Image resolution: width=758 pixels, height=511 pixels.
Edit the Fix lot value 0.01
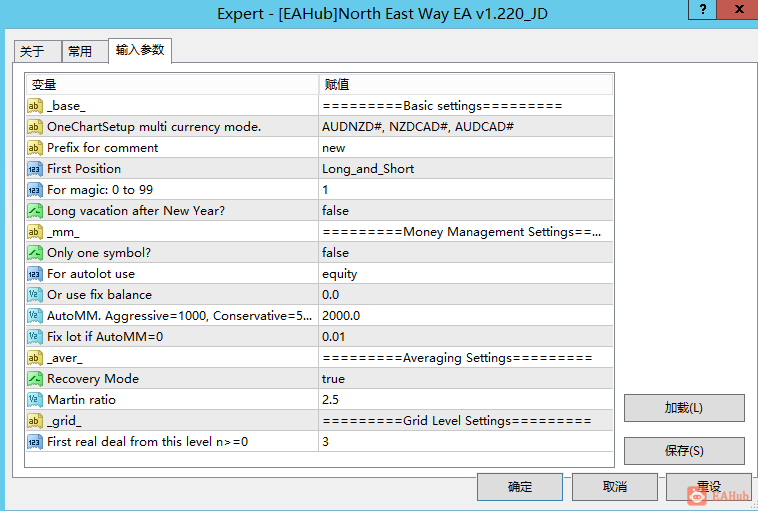pos(466,337)
